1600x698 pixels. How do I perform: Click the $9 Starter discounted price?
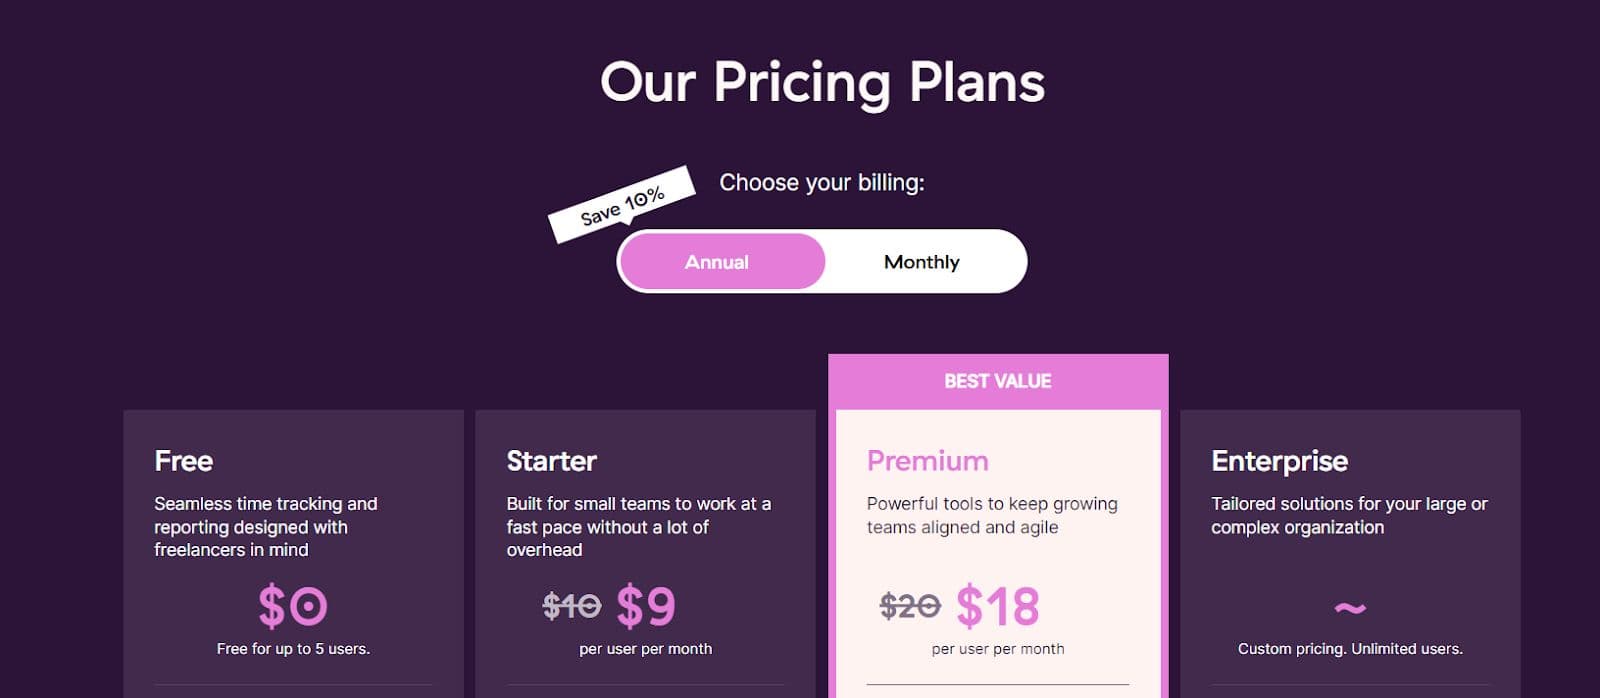click(646, 606)
